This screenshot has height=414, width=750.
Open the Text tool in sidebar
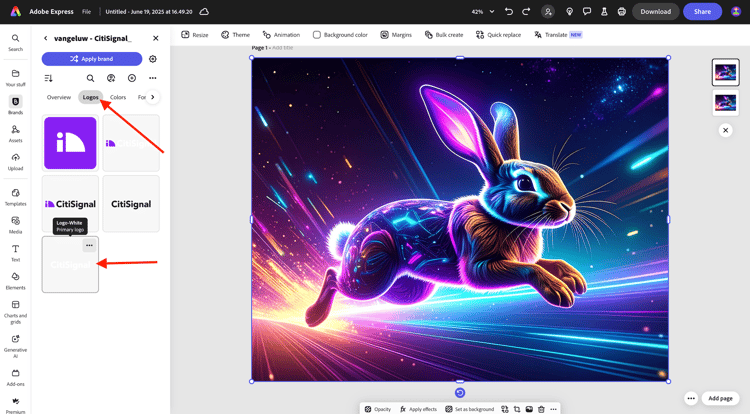pos(15,247)
